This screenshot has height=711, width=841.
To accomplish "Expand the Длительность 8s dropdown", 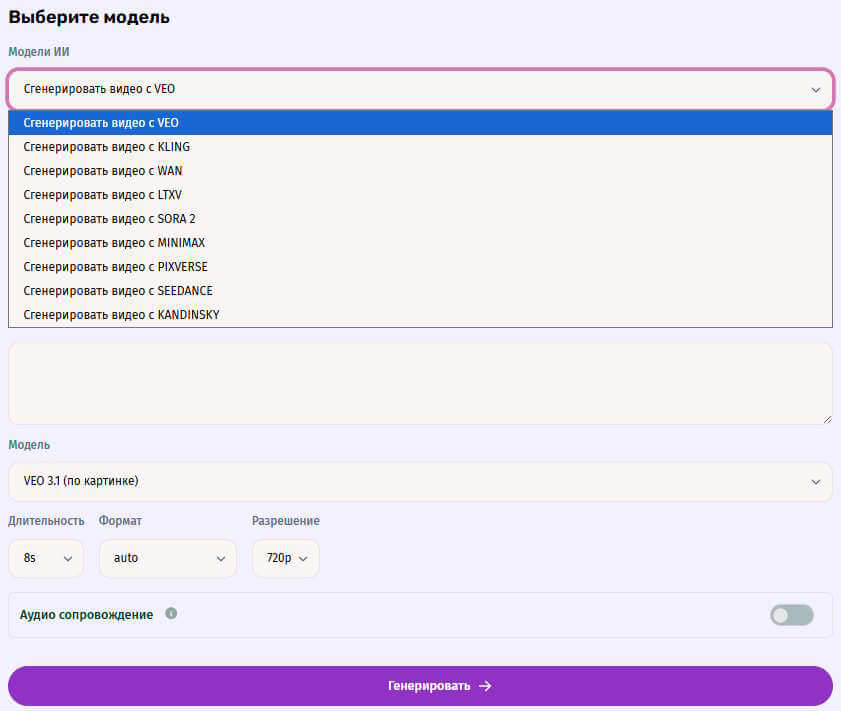I will click(46, 558).
